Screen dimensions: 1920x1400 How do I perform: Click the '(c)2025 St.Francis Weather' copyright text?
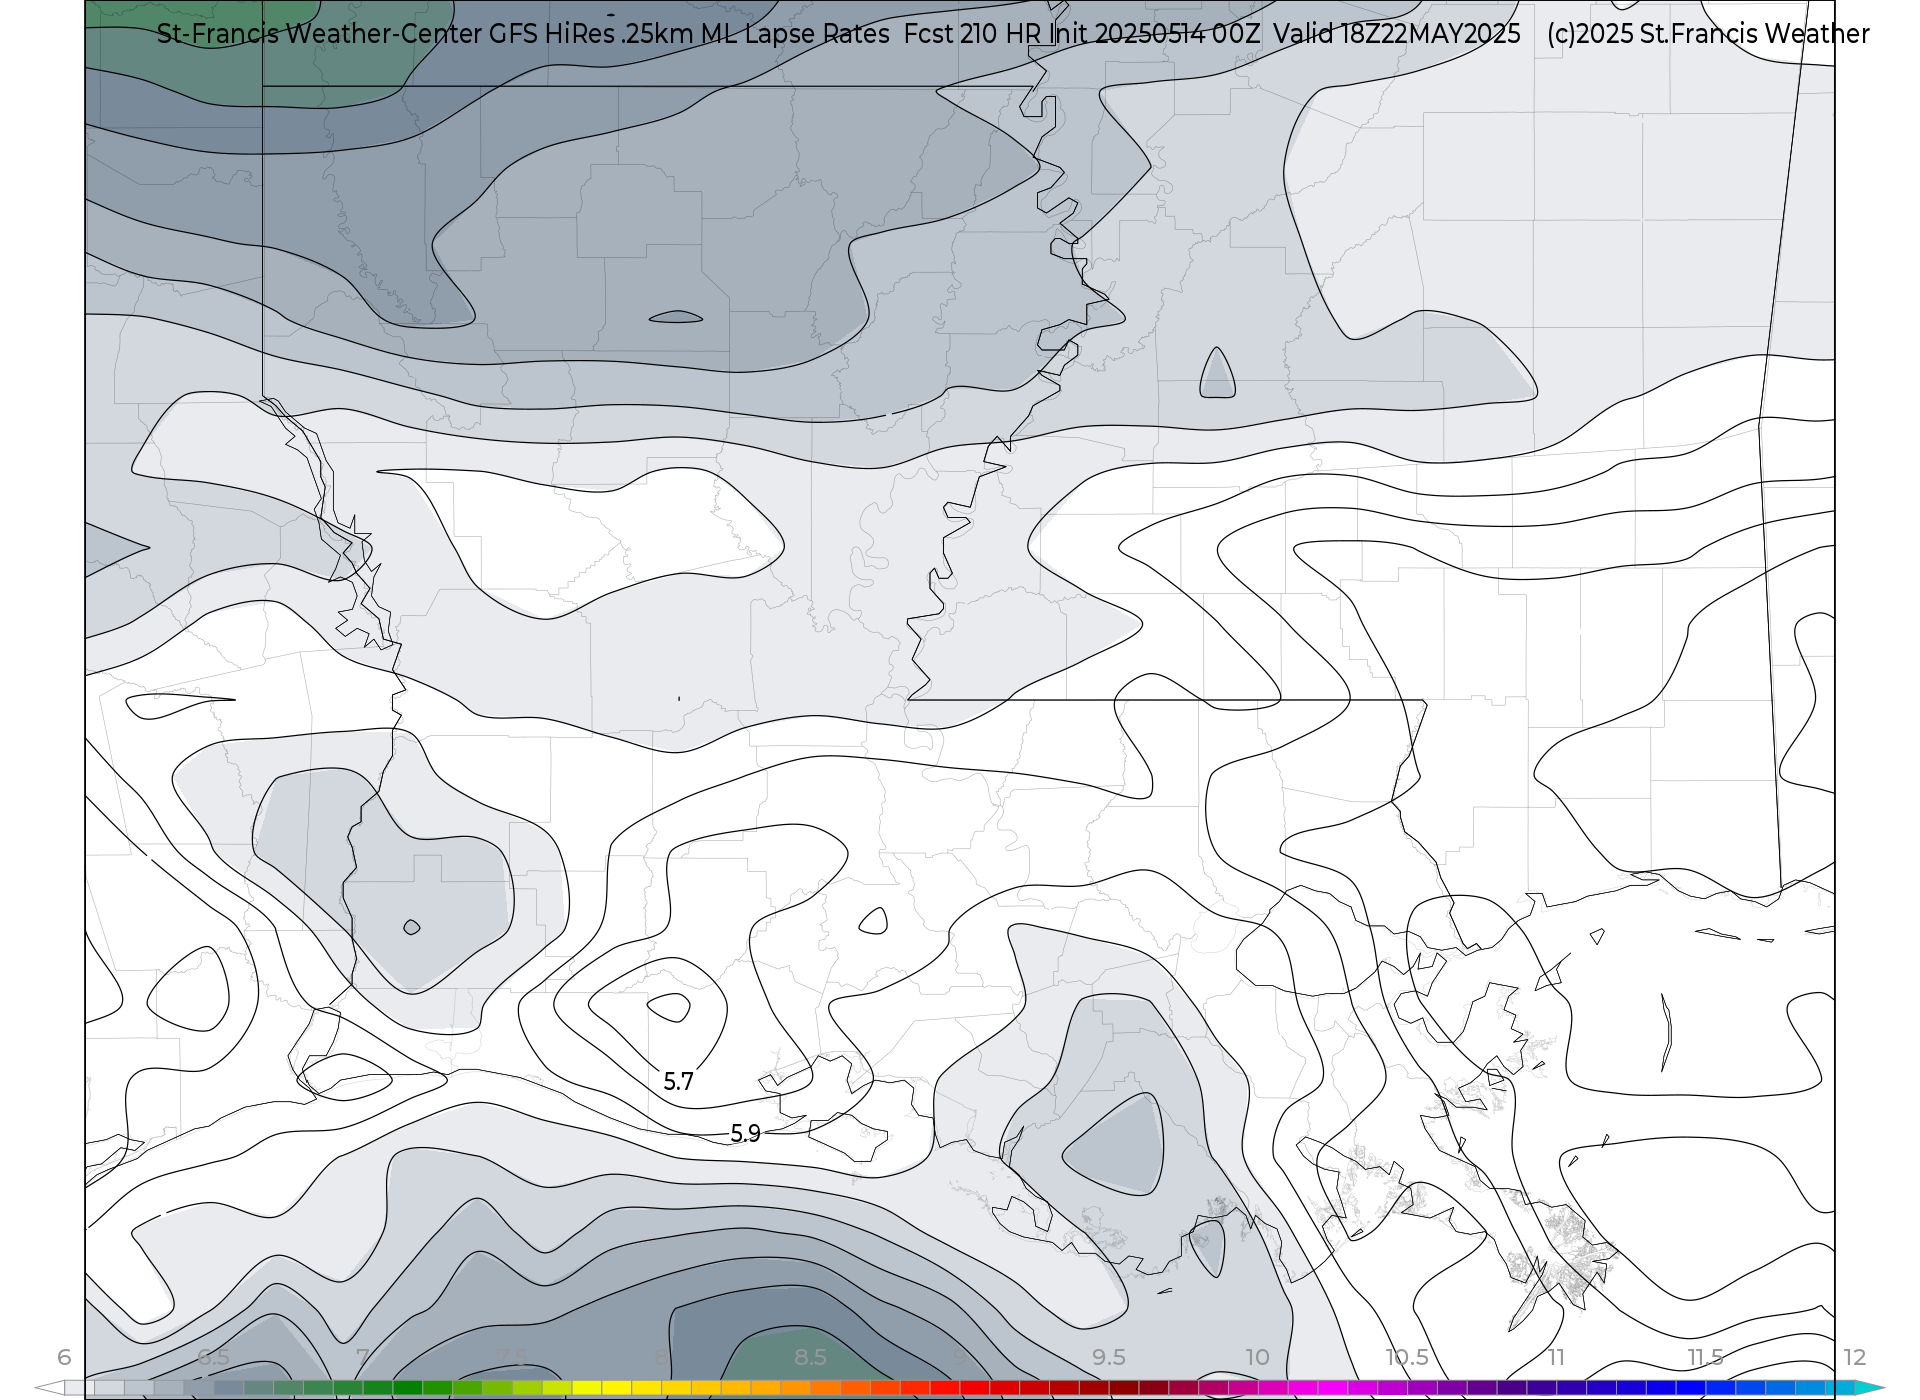[1708, 34]
